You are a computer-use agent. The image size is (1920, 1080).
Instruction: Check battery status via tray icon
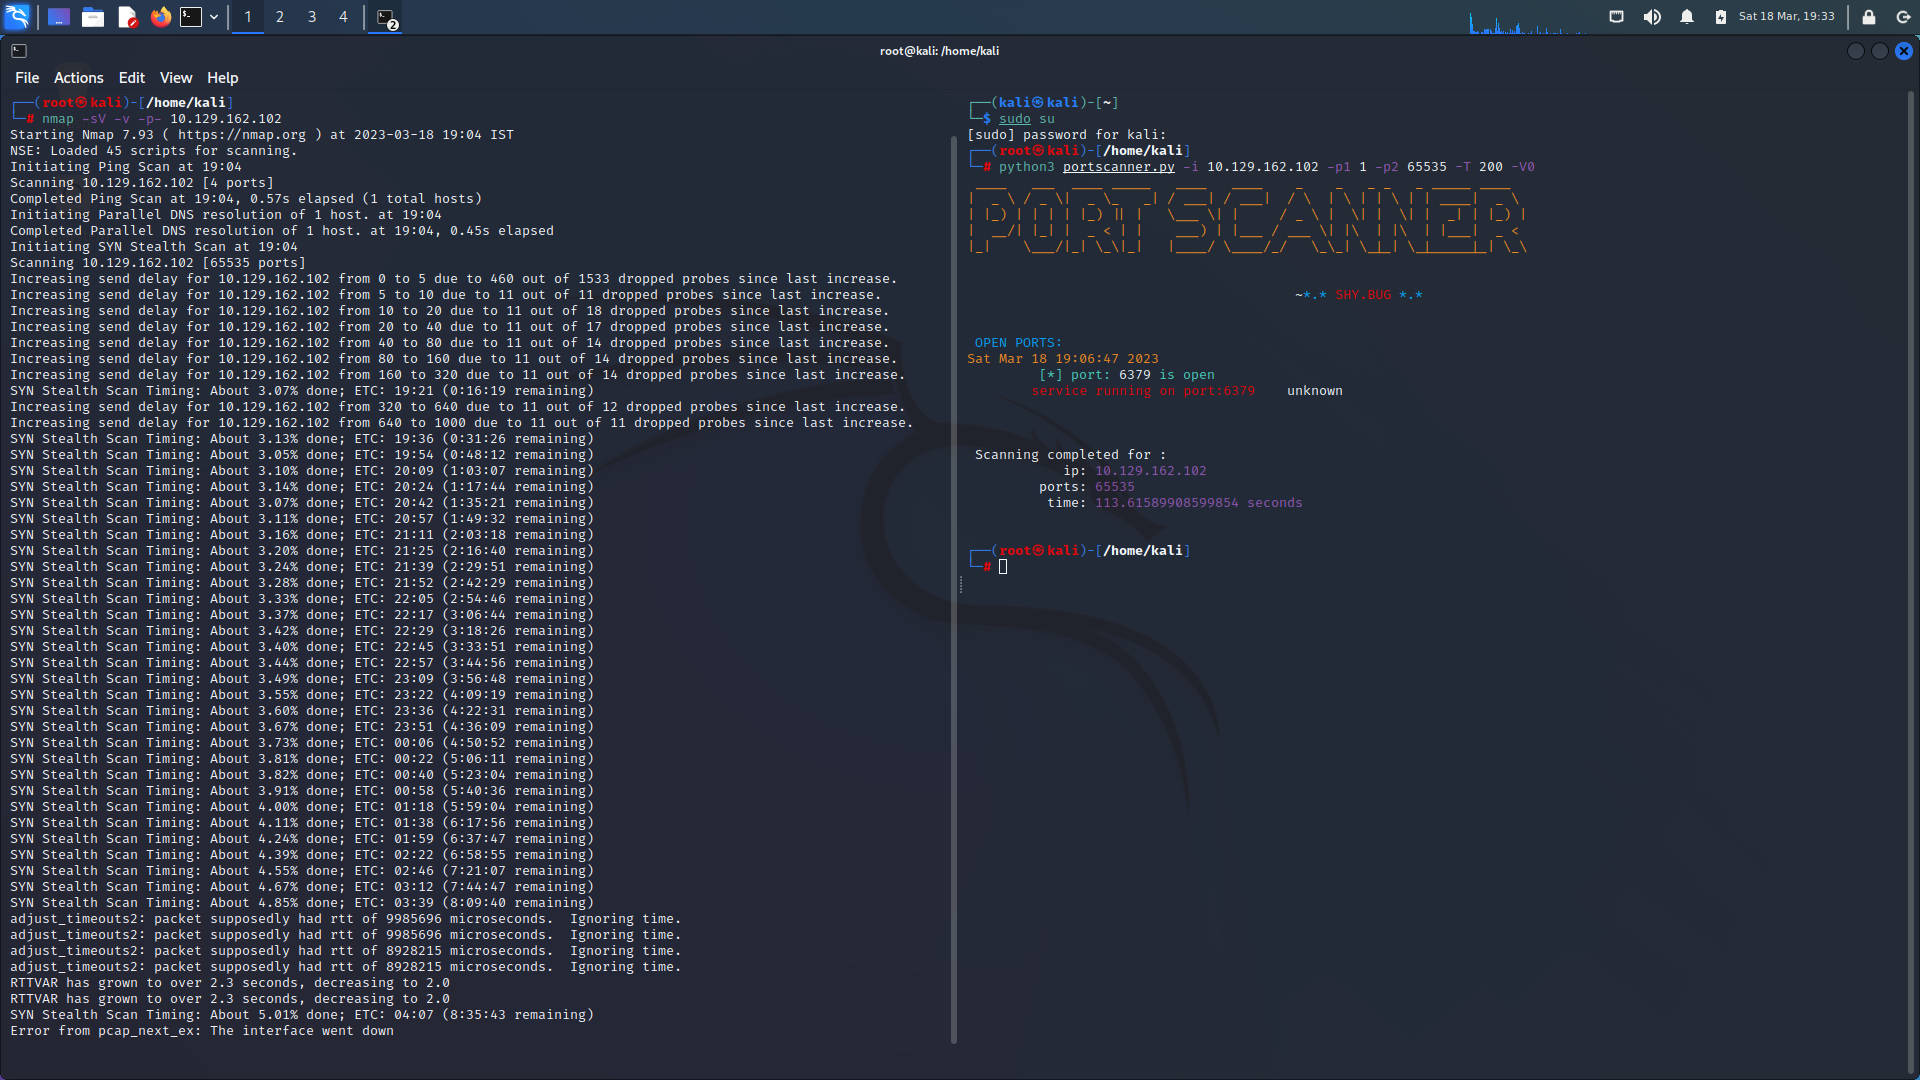click(1721, 17)
